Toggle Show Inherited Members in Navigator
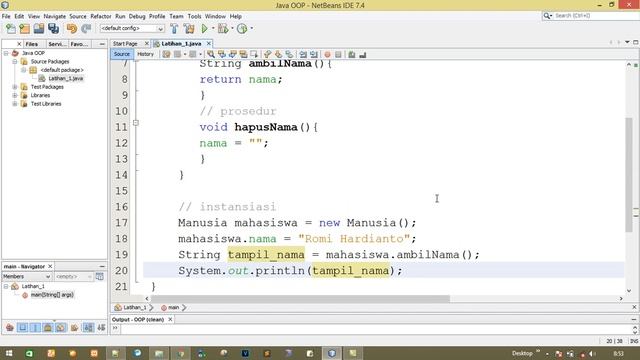The height and width of the screenshot is (360, 640). 10,327
